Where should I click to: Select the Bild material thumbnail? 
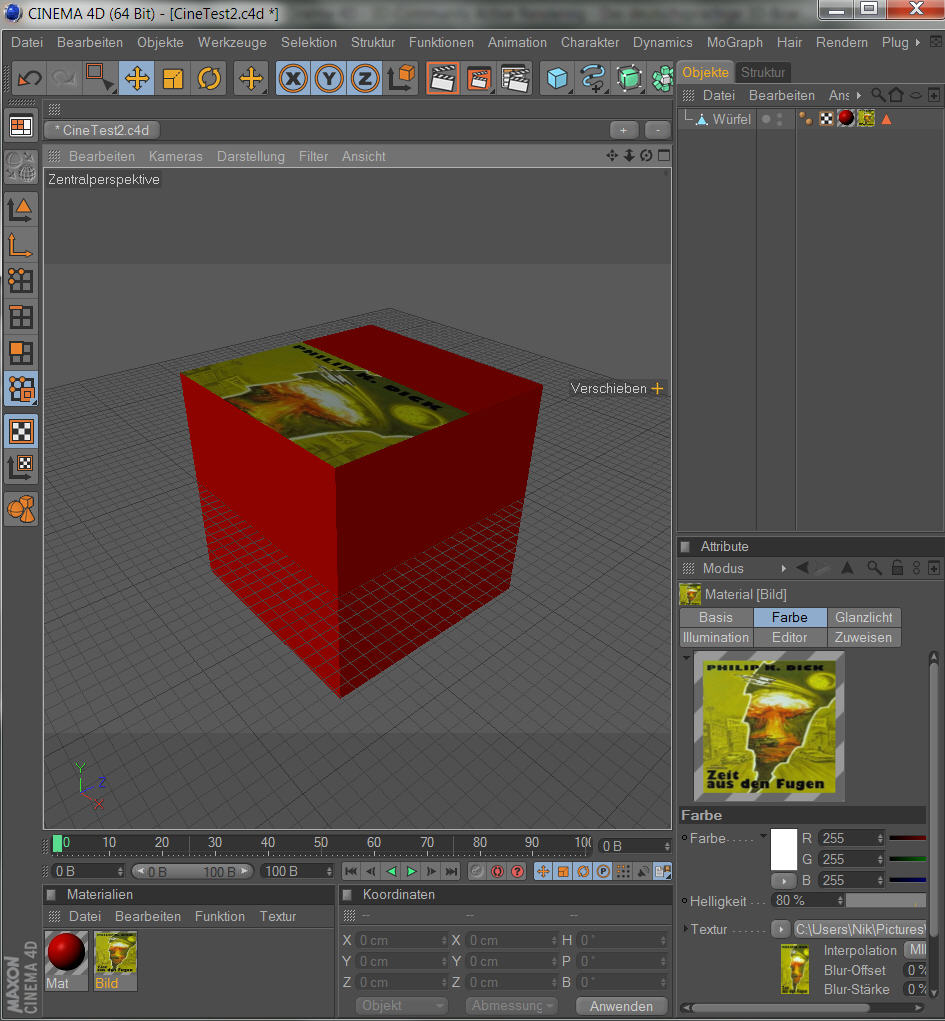point(115,960)
